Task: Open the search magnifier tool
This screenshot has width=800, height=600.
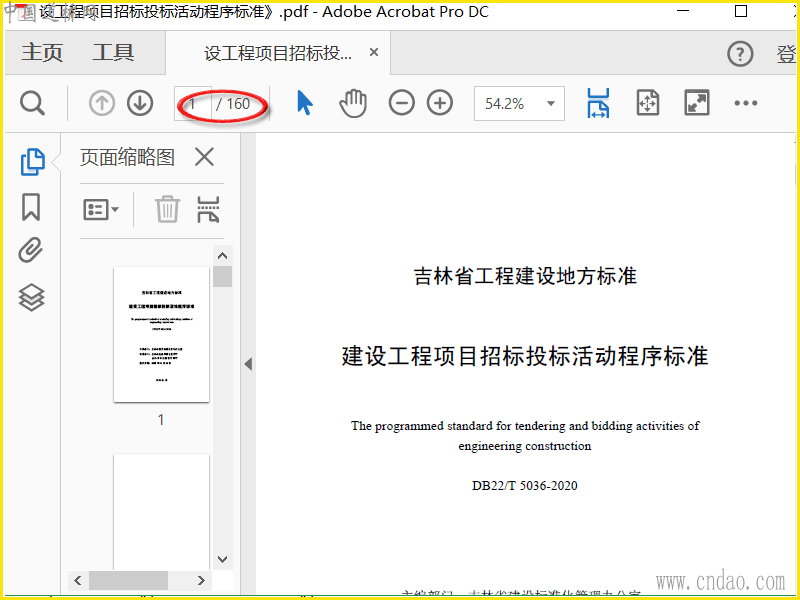Action: pos(33,104)
